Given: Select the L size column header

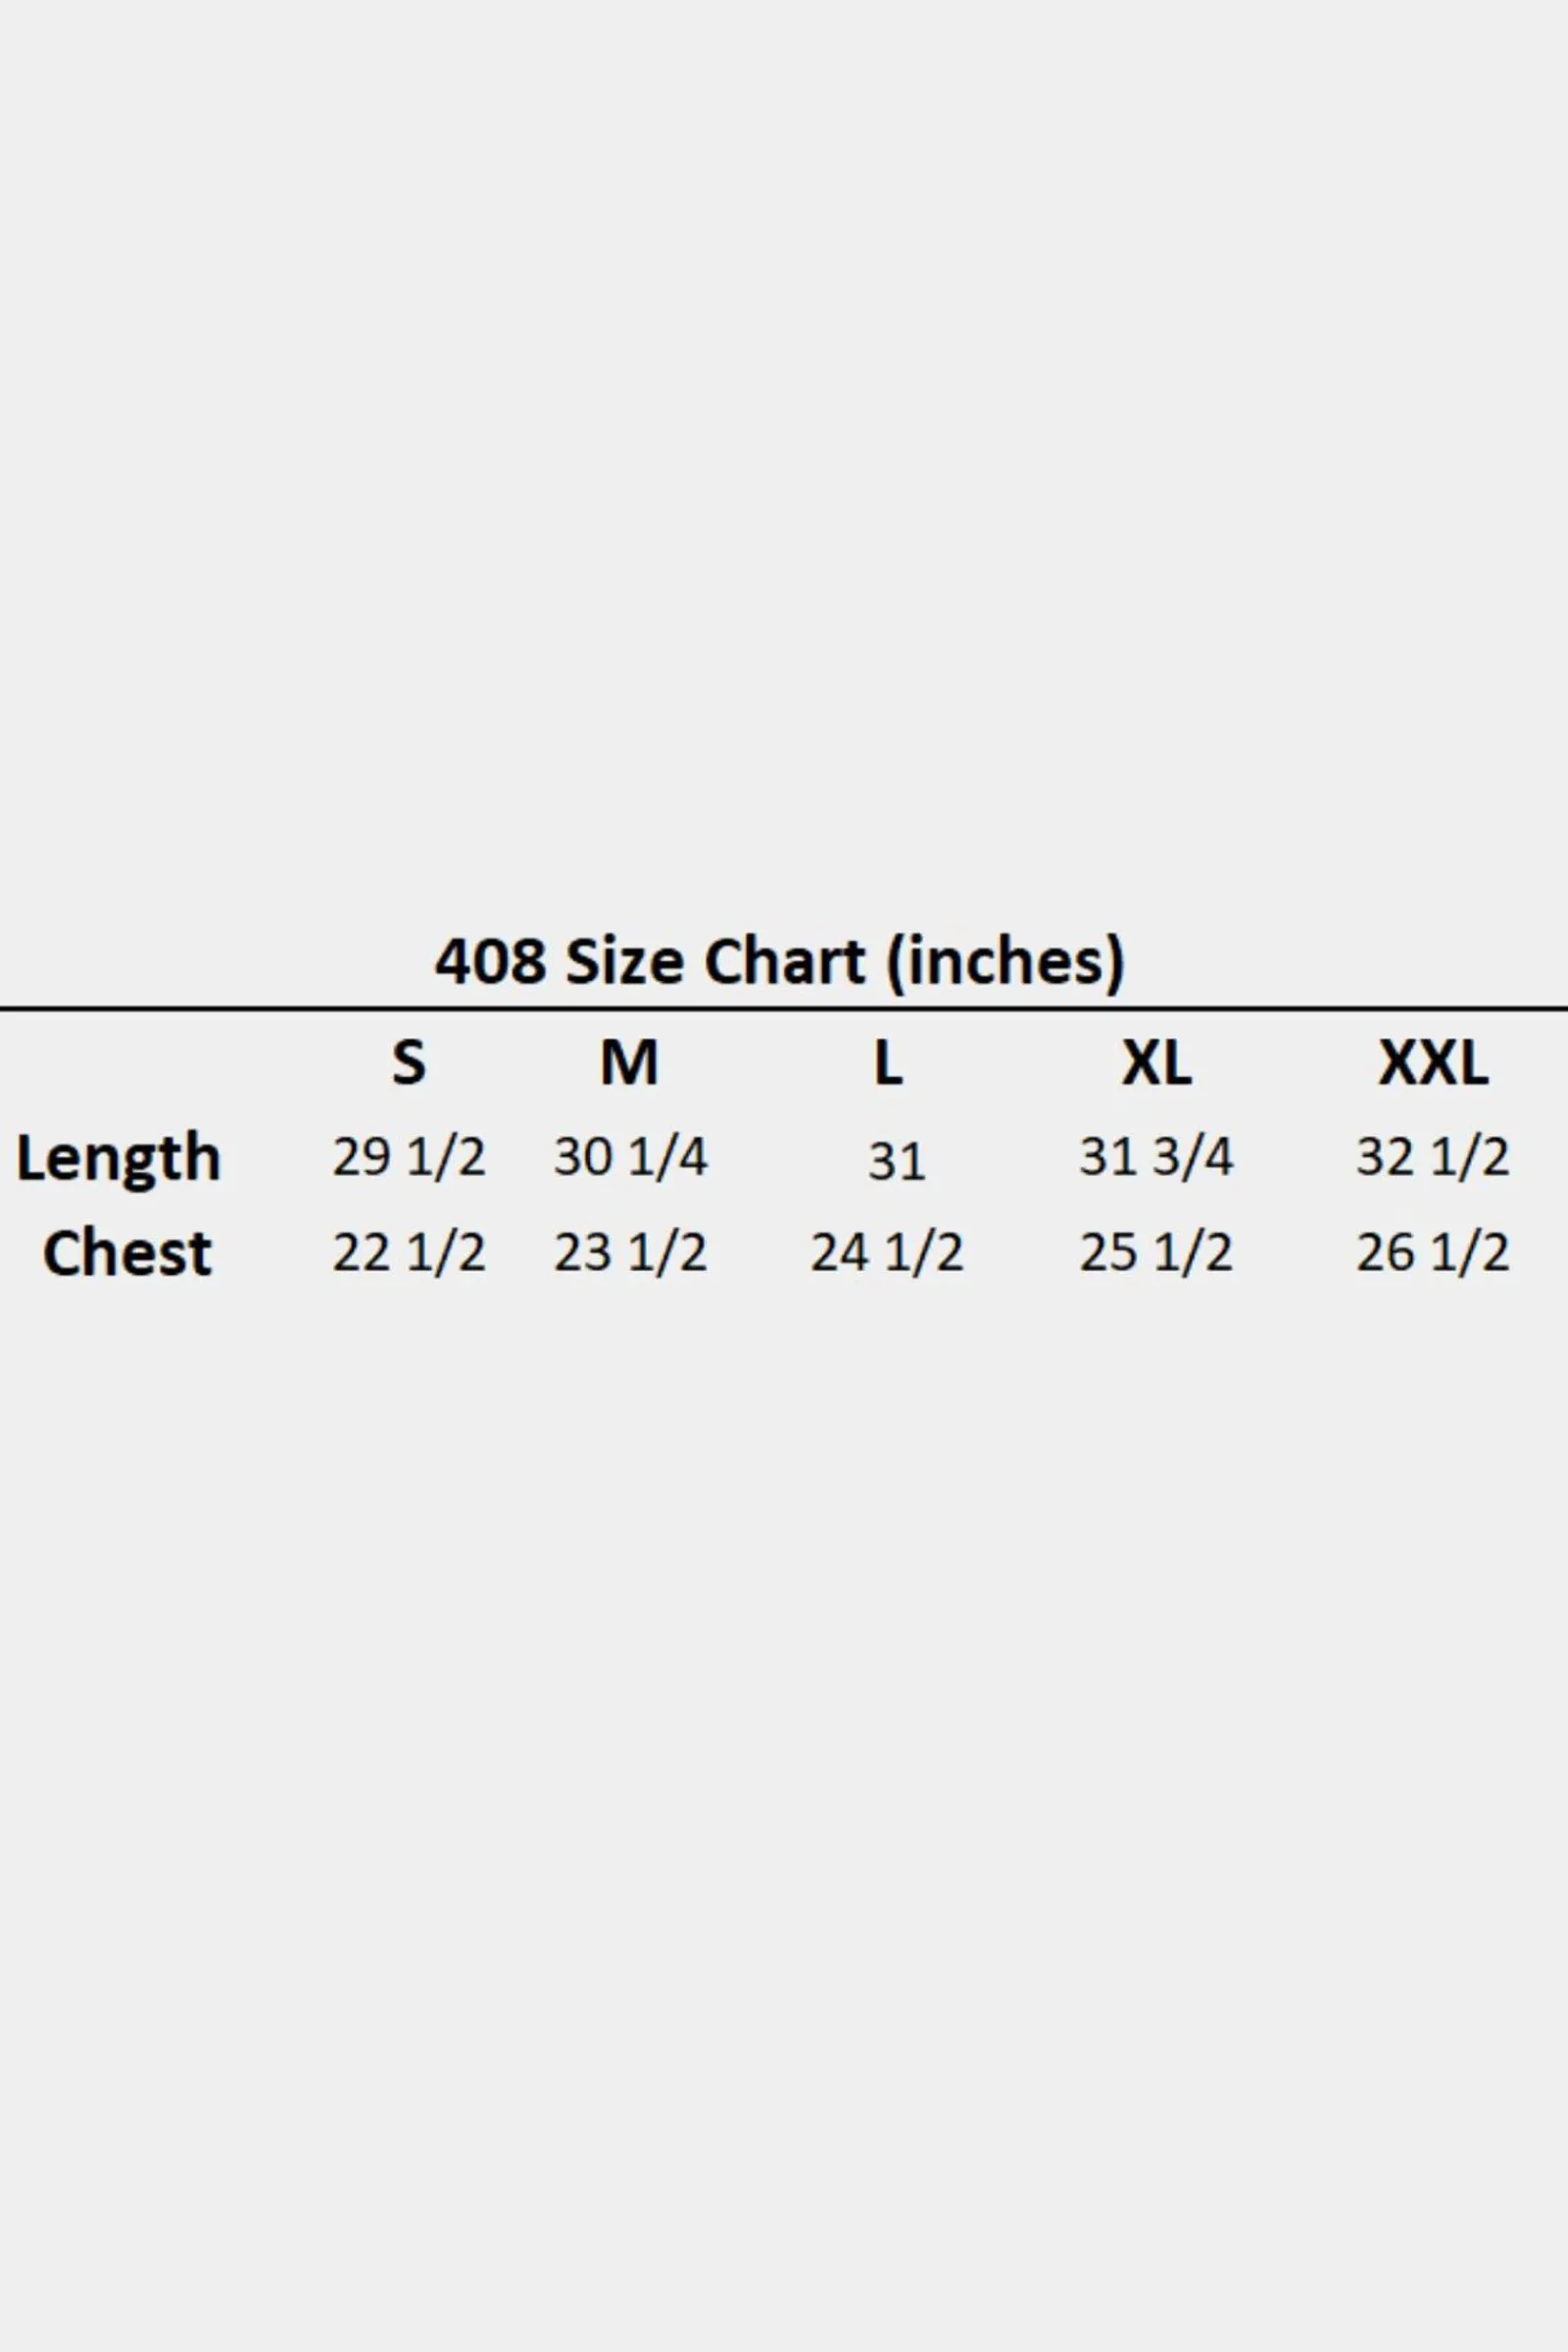Looking at the screenshot, I should coord(888,1062).
